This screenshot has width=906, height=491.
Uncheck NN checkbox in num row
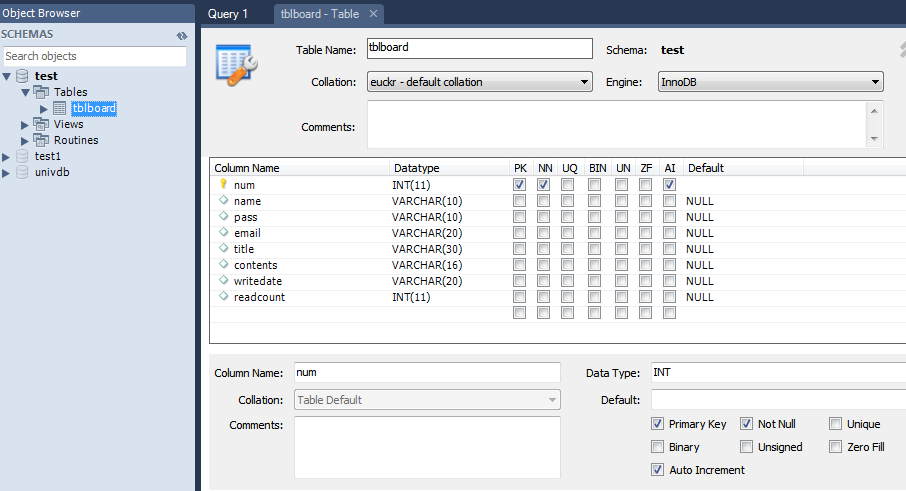[x=543, y=185]
